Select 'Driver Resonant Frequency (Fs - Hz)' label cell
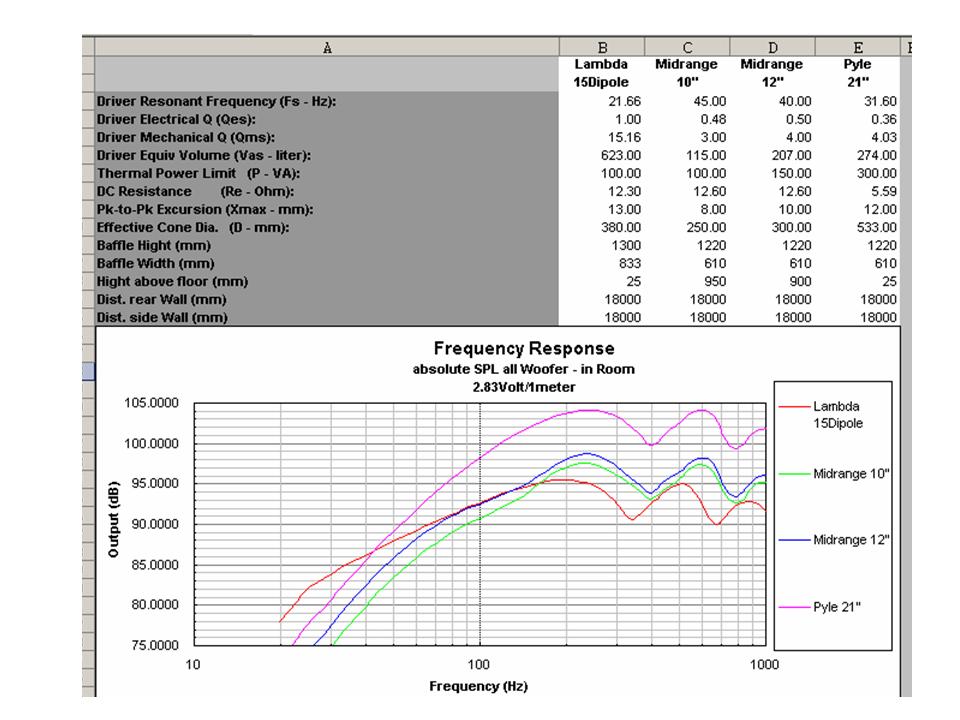The height and width of the screenshot is (720, 960). (x=327, y=101)
